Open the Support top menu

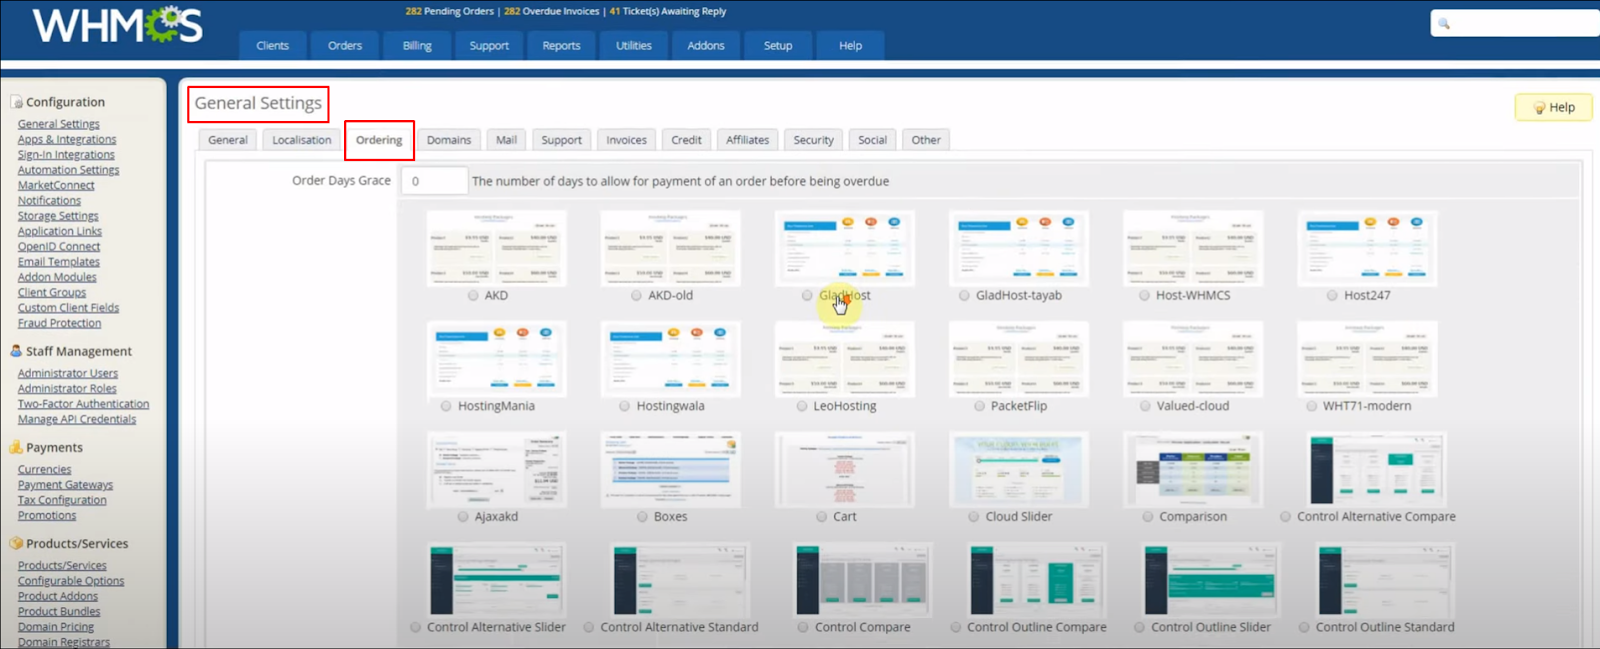489,46
